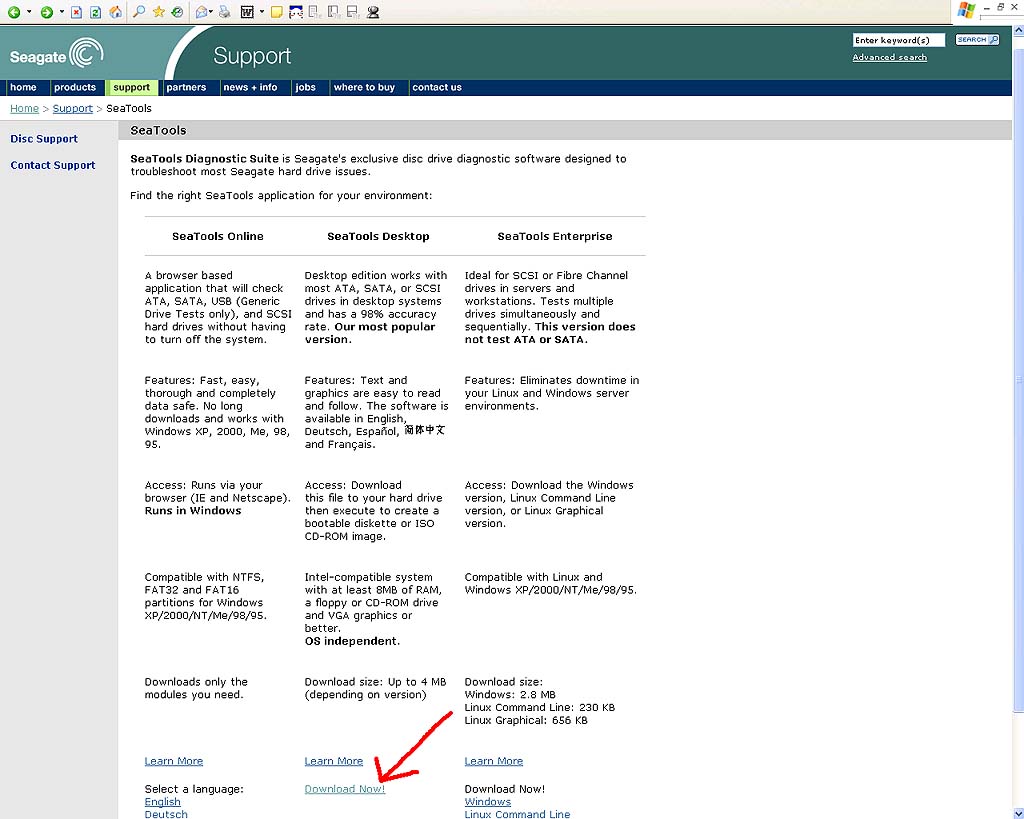Refresh the page using the toolbar icon
The image size is (1024, 819).
tap(95, 12)
